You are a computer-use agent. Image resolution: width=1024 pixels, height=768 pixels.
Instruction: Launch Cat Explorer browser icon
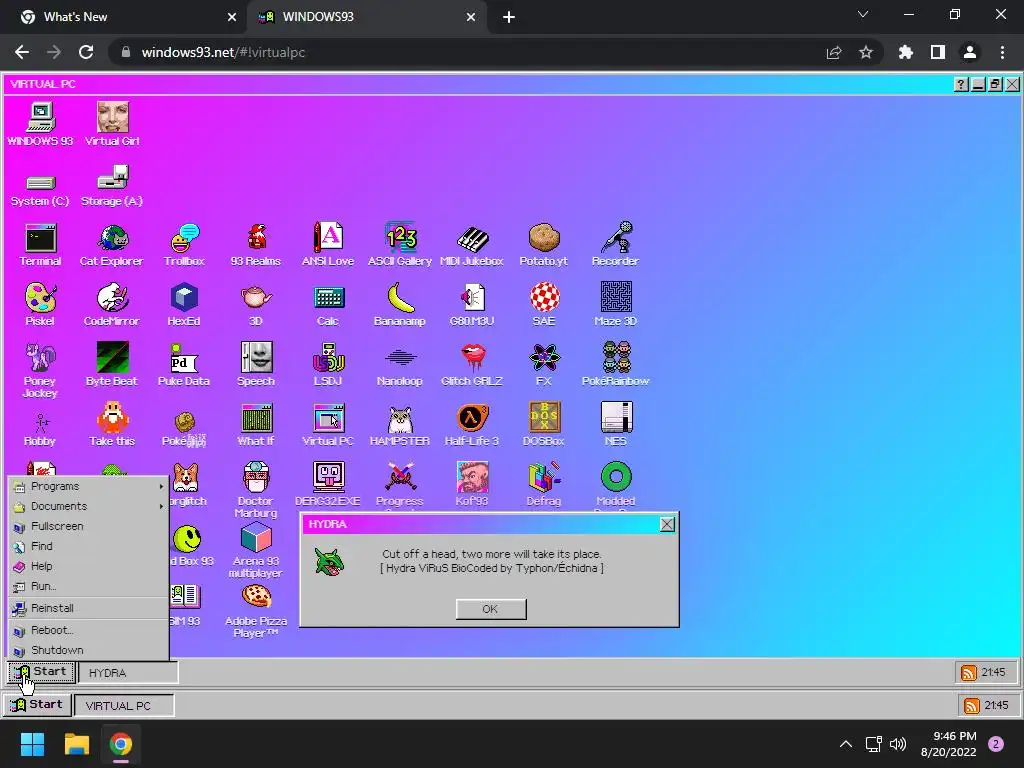pos(112,244)
